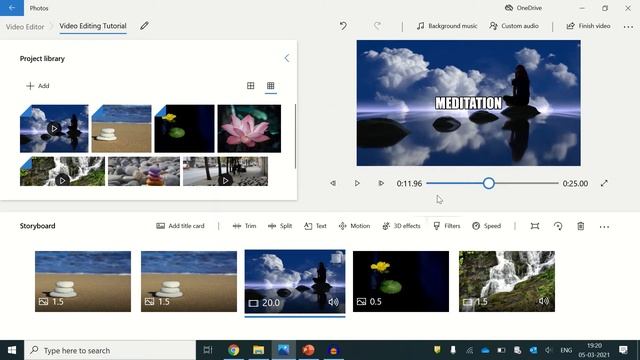Open Google Chrome from the taskbar
The width and height of the screenshot is (640, 360).
(x=233, y=350)
